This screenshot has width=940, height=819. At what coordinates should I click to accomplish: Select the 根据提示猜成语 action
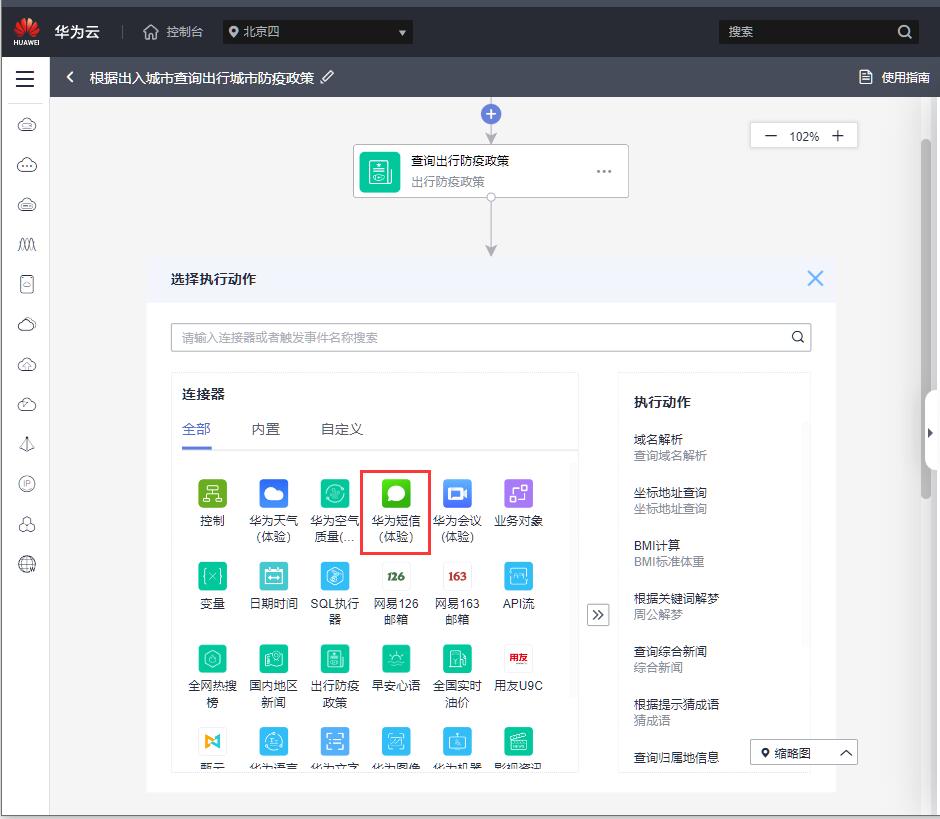(x=676, y=712)
